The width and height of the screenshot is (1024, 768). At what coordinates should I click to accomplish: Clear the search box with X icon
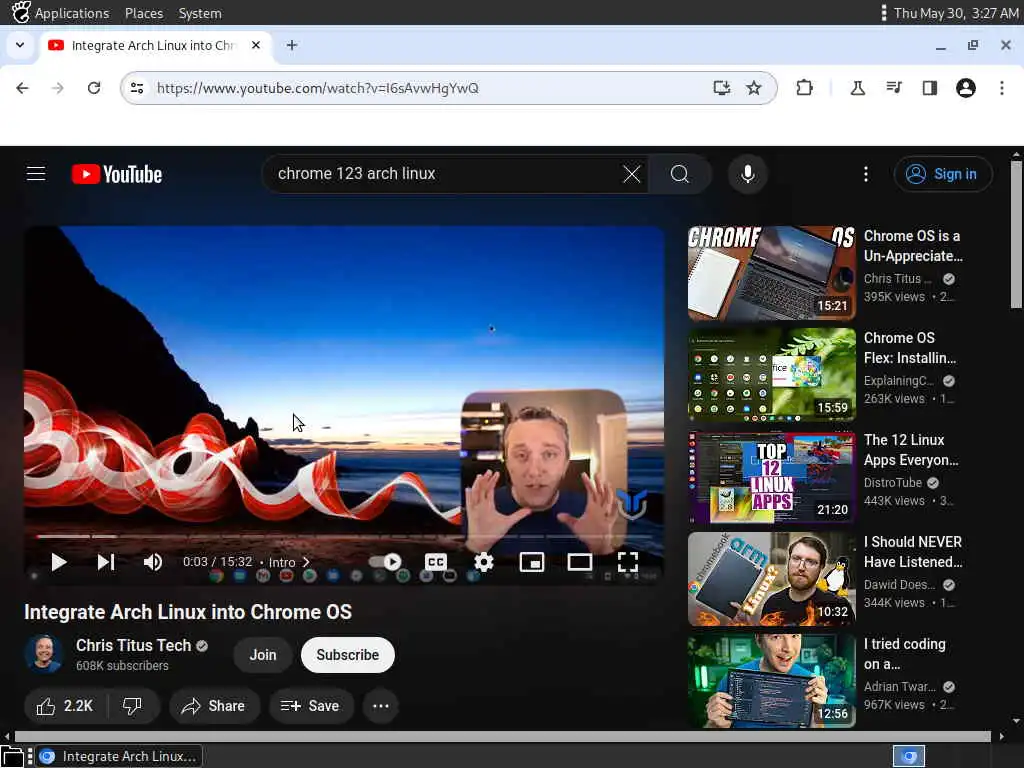coord(632,174)
